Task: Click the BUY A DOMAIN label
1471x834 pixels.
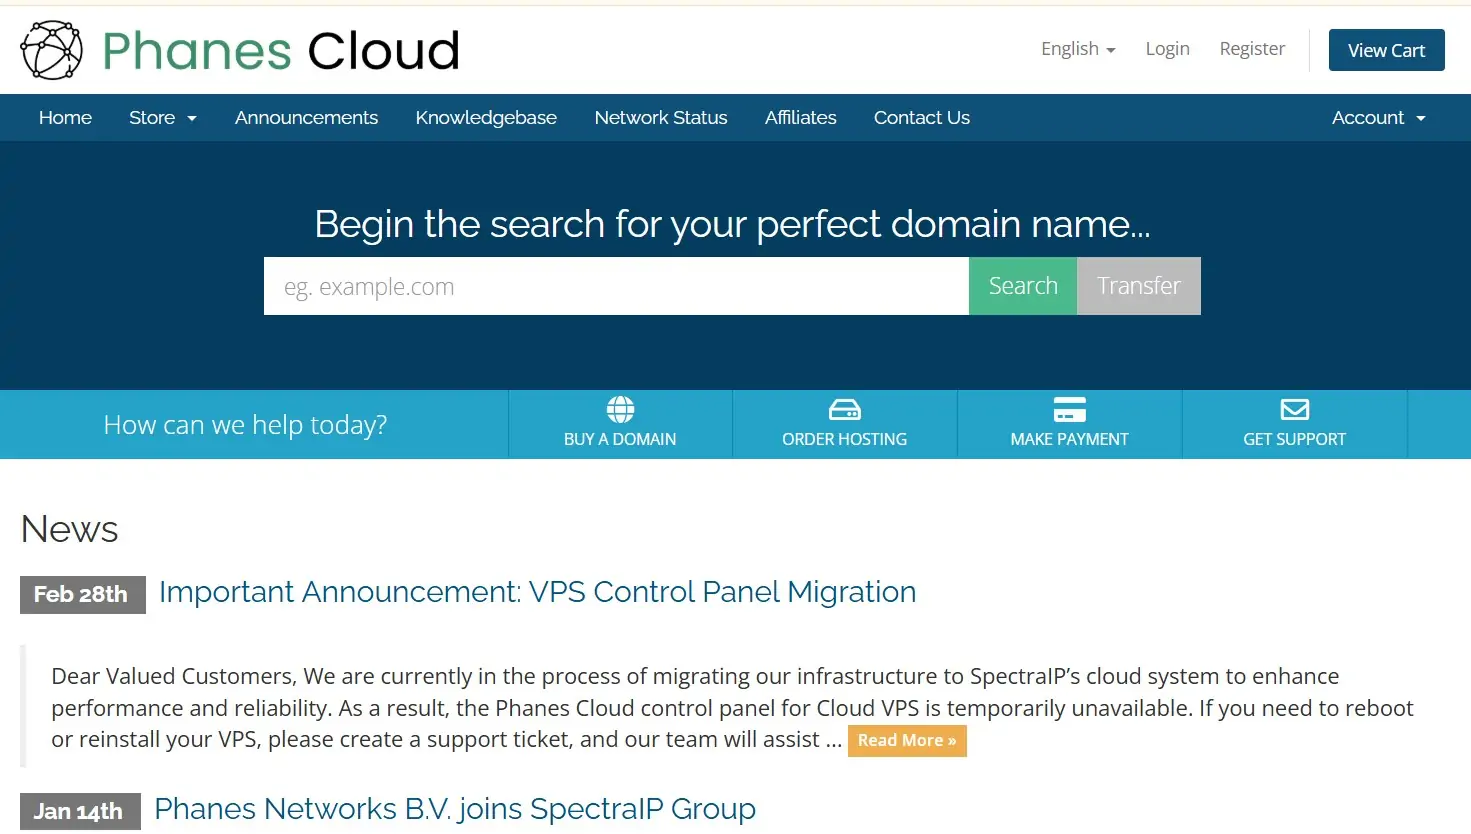Action: (620, 439)
